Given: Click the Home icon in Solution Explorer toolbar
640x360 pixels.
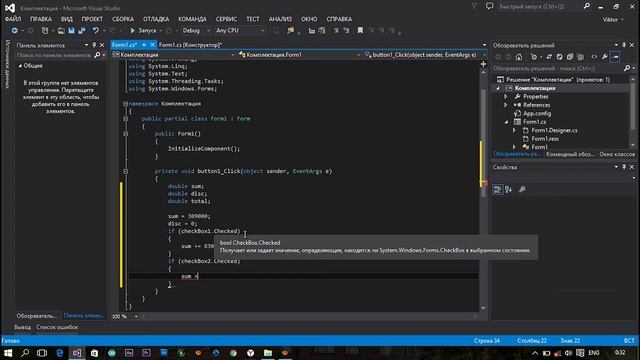Looking at the screenshot, I should 519,57.
